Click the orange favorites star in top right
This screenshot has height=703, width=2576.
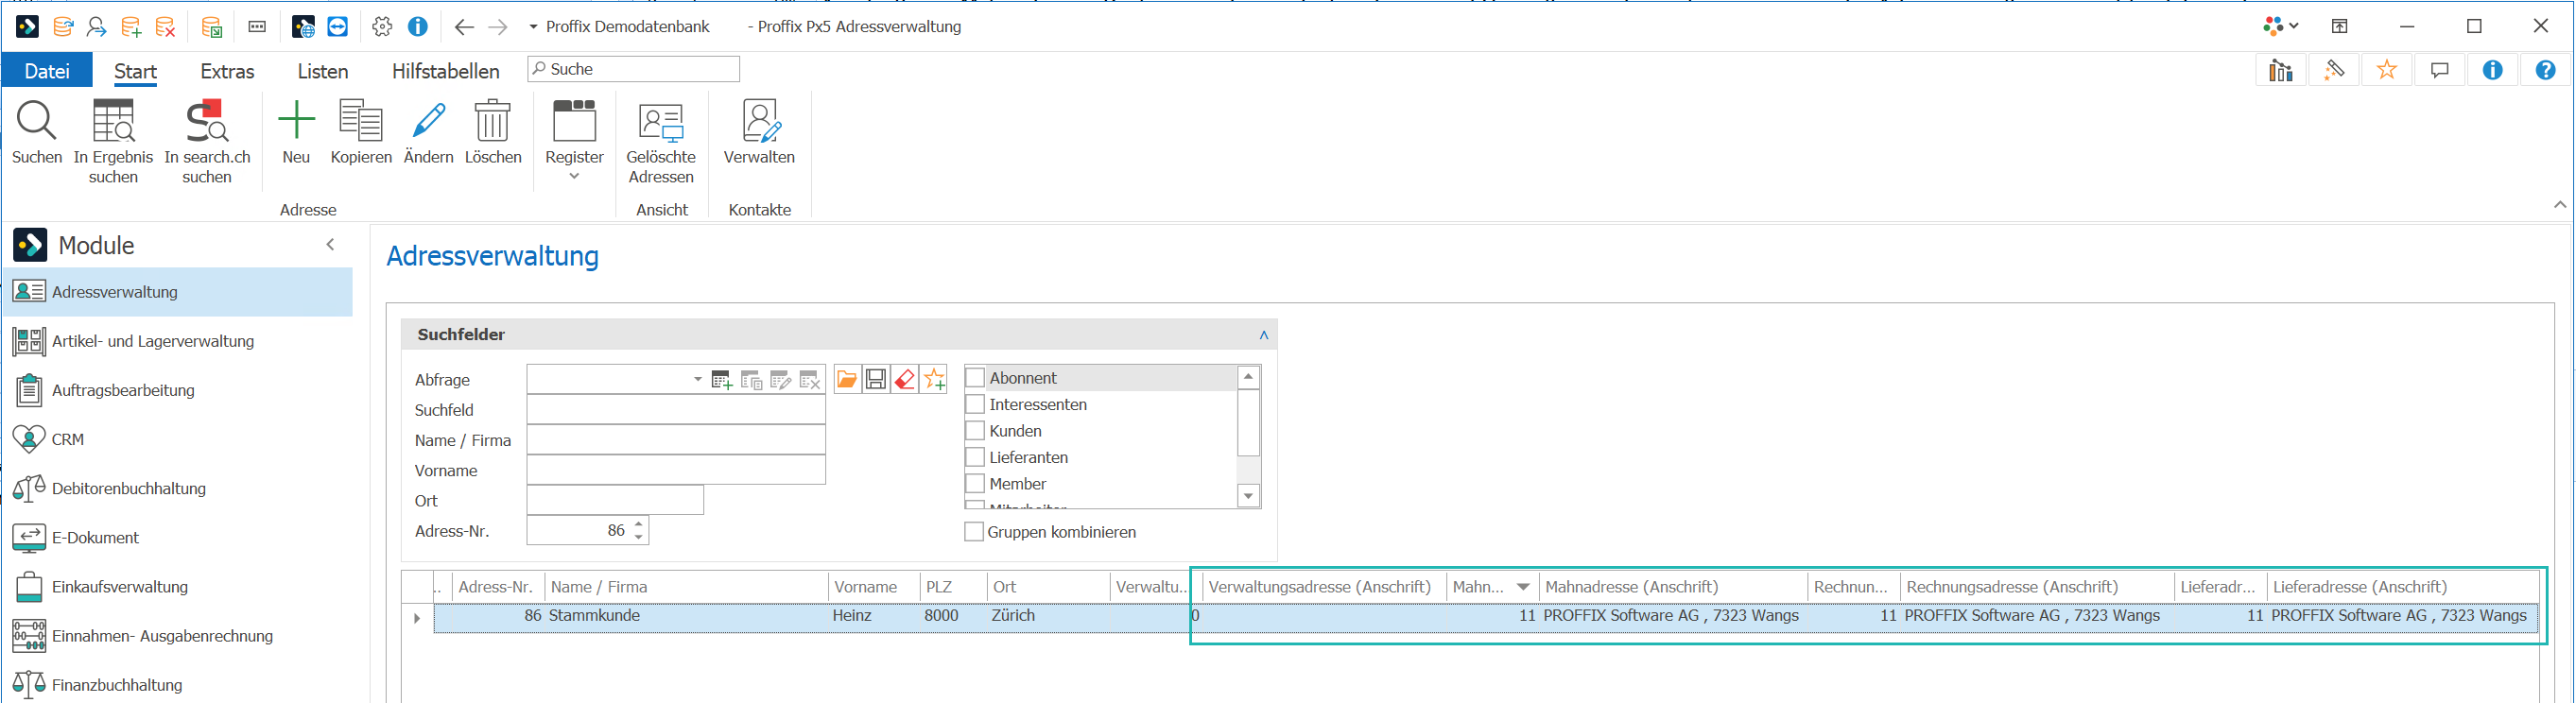pyautogui.click(x=2387, y=70)
